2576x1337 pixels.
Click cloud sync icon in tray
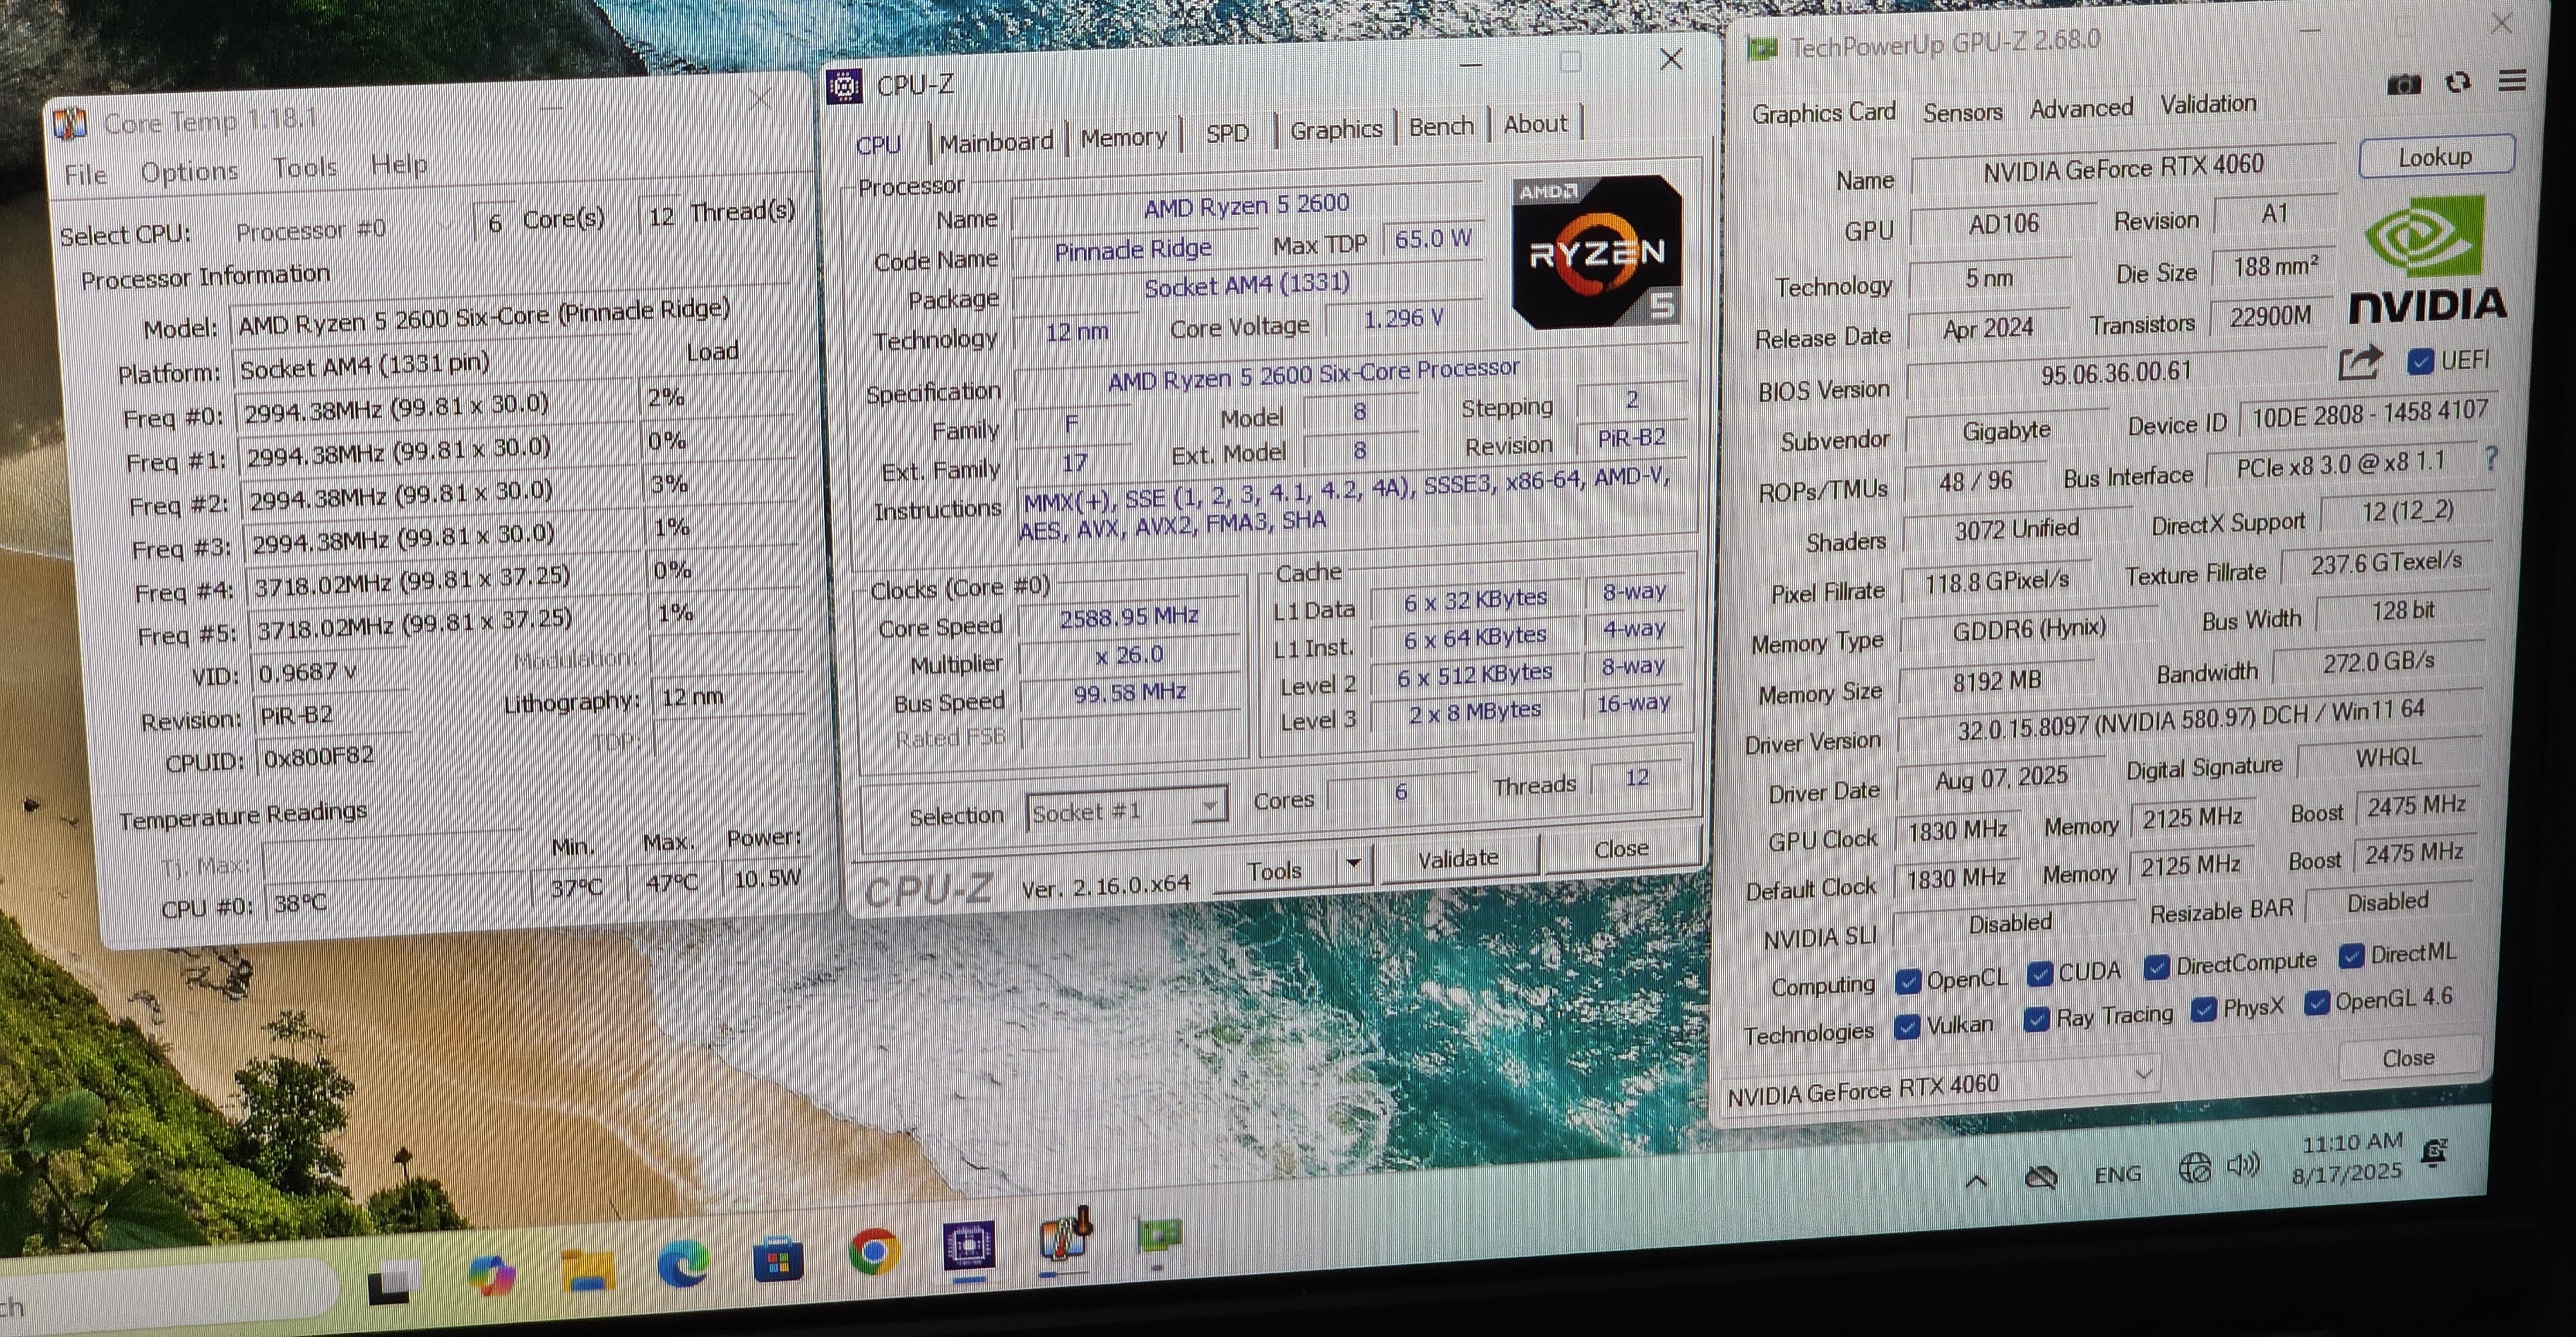click(x=2040, y=1177)
